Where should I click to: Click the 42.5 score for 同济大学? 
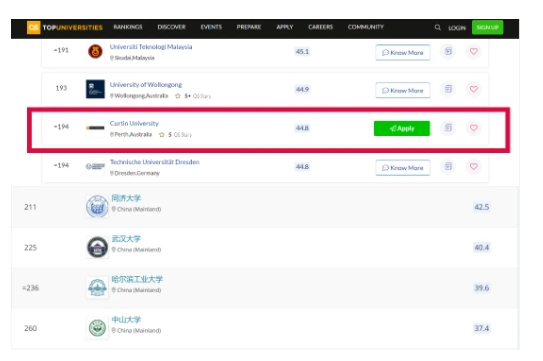click(482, 207)
